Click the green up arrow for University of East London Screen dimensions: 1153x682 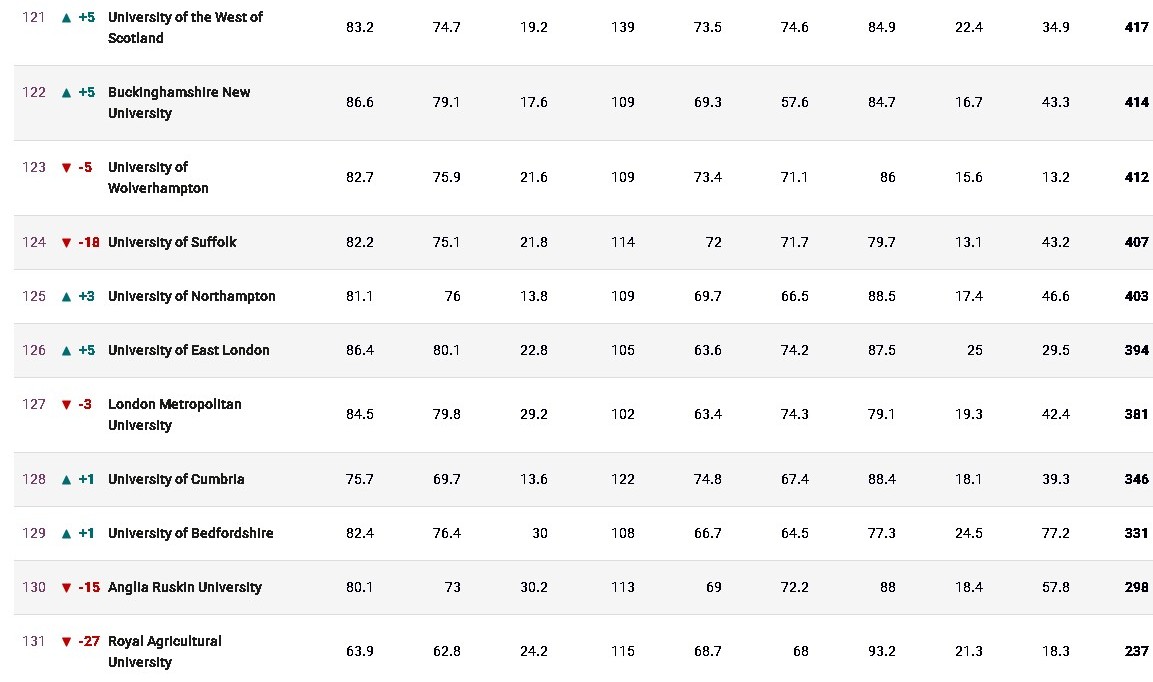point(66,351)
